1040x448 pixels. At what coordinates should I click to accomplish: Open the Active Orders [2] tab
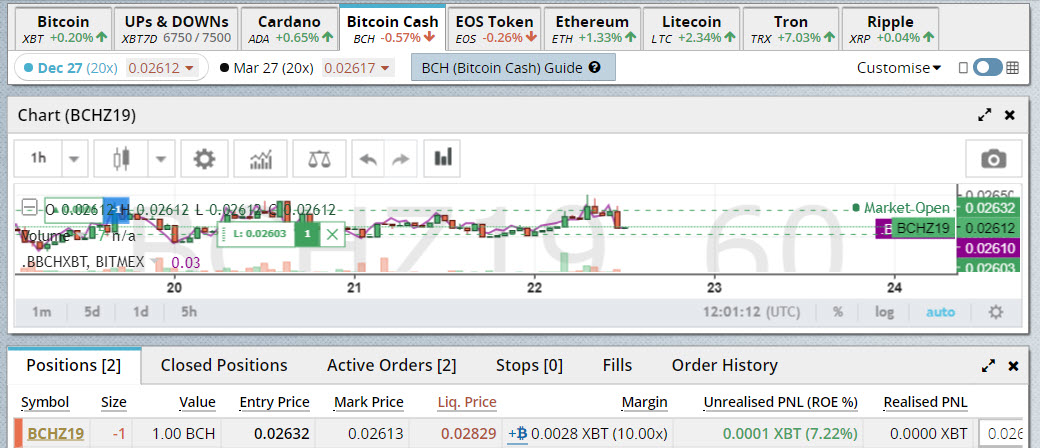click(x=391, y=366)
